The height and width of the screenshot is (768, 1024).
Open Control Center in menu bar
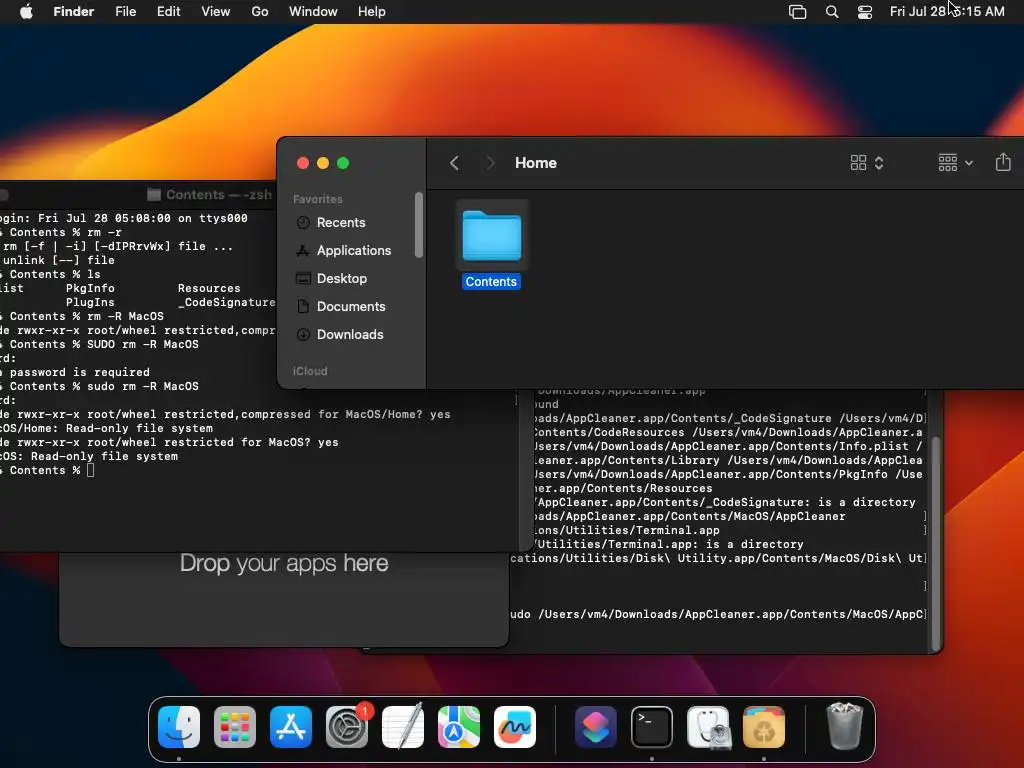point(865,12)
